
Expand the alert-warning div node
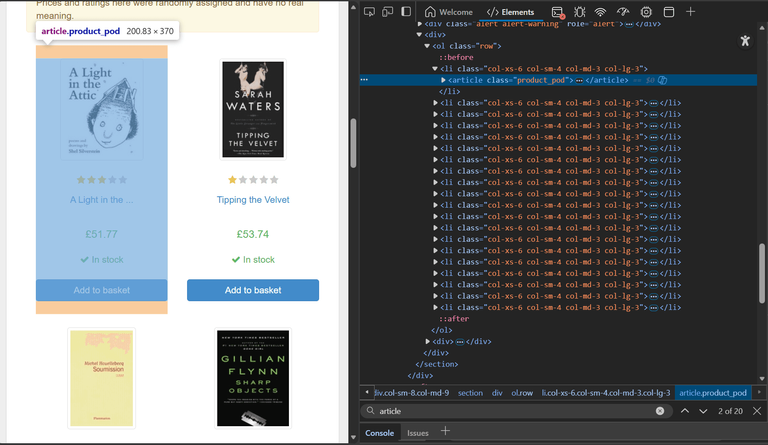click(419, 23)
